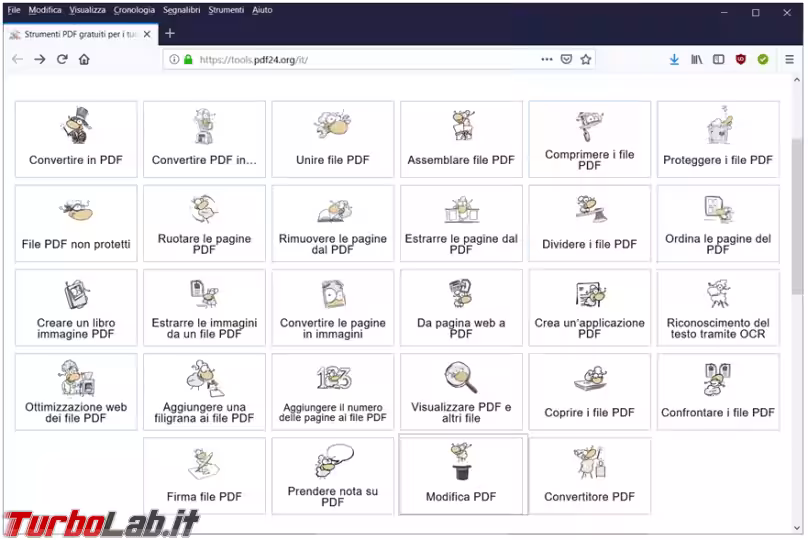This screenshot has height=540, width=808.
Task: Select Ottimizzazione web dei file PDF
Action: point(76,392)
